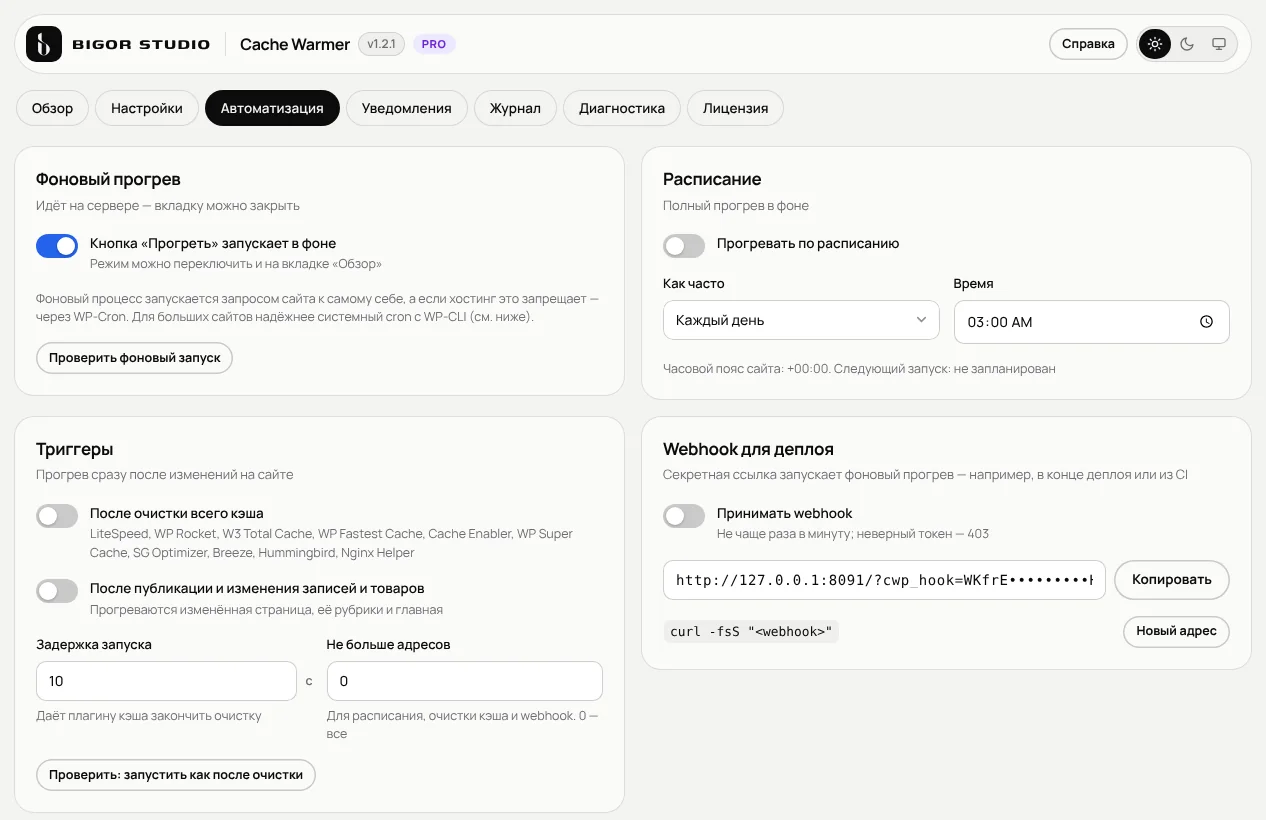
Task: Click the «curl -fsS "<webhook>"» code snippet
Action: tap(751, 632)
